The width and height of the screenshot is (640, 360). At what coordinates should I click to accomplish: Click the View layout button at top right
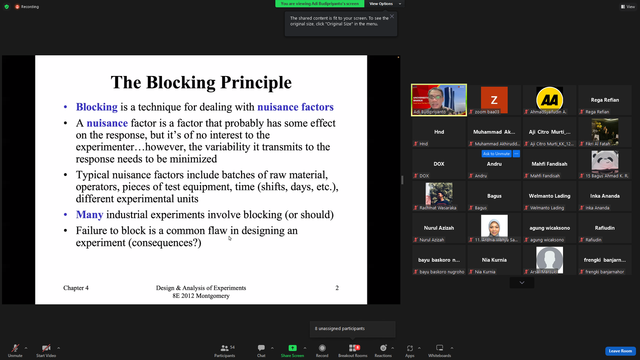tap(628, 7)
